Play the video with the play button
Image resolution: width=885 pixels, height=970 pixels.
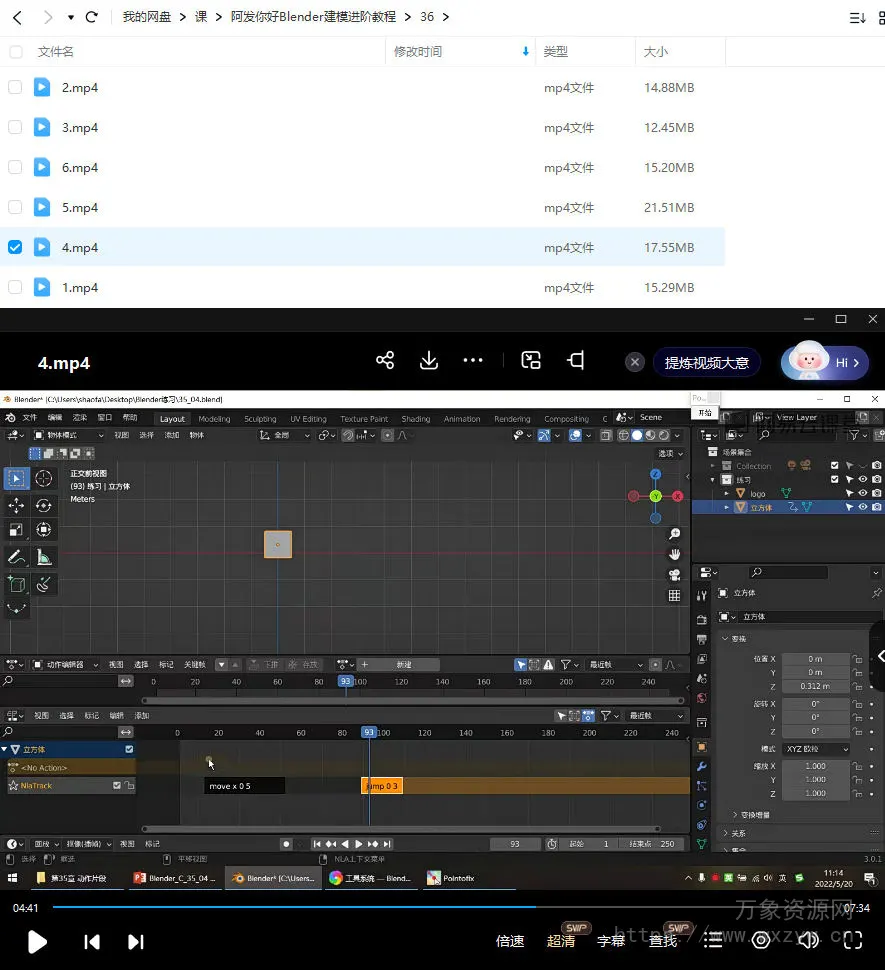point(37,941)
